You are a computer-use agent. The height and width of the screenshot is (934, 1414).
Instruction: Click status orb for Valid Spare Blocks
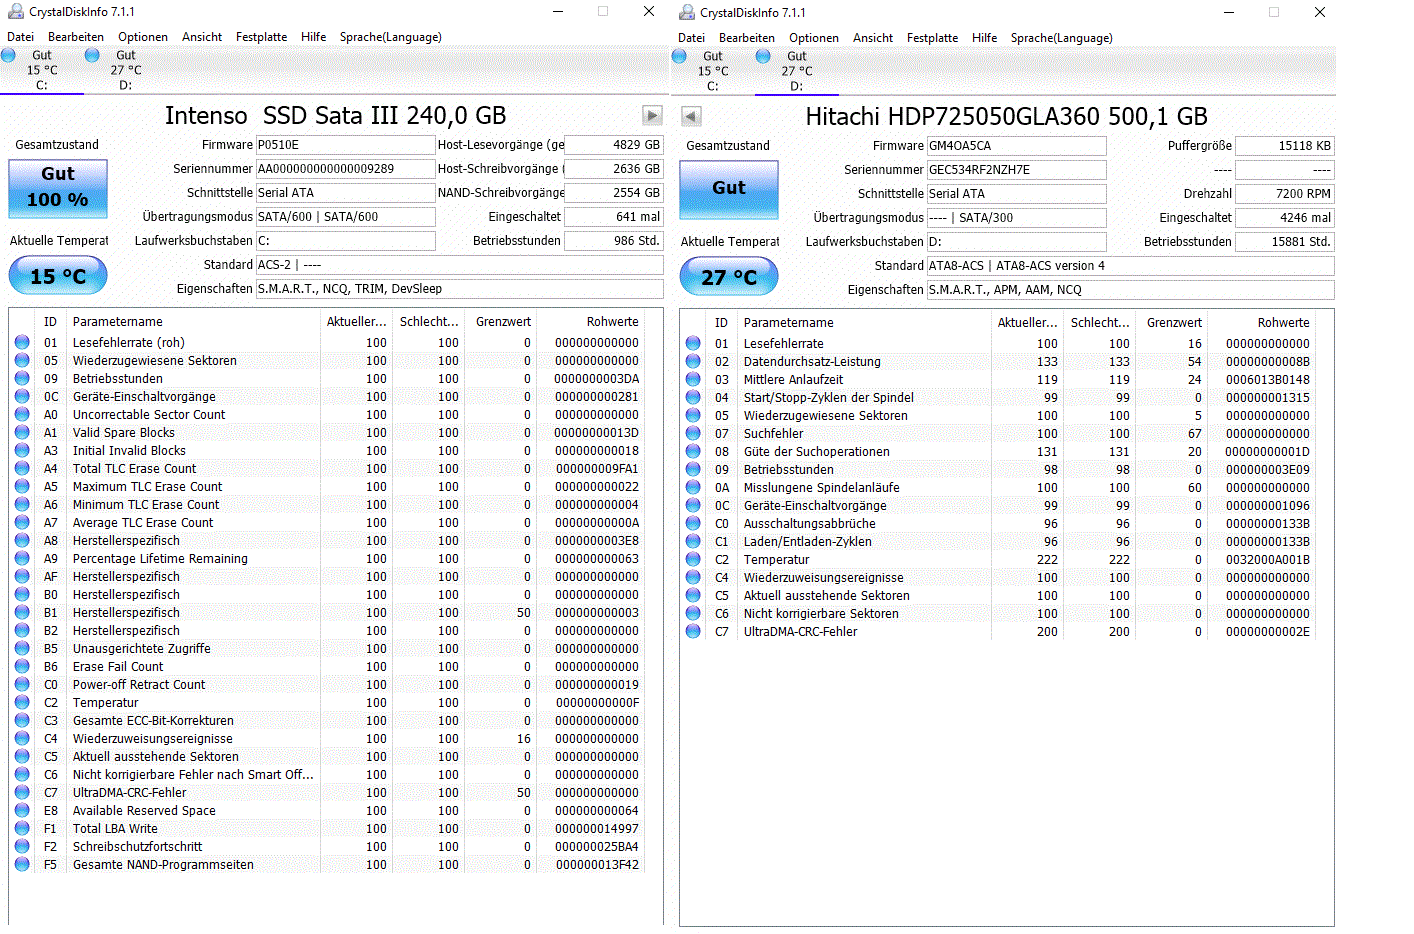coord(22,433)
